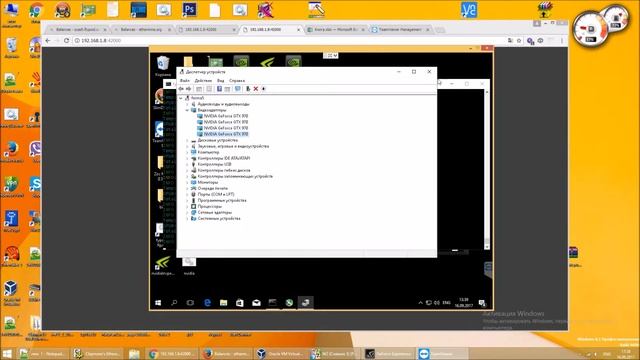Image resolution: width=640 pixels, height=360 pixels.
Task: Expand the Дисковые устройства category
Action: [187, 140]
